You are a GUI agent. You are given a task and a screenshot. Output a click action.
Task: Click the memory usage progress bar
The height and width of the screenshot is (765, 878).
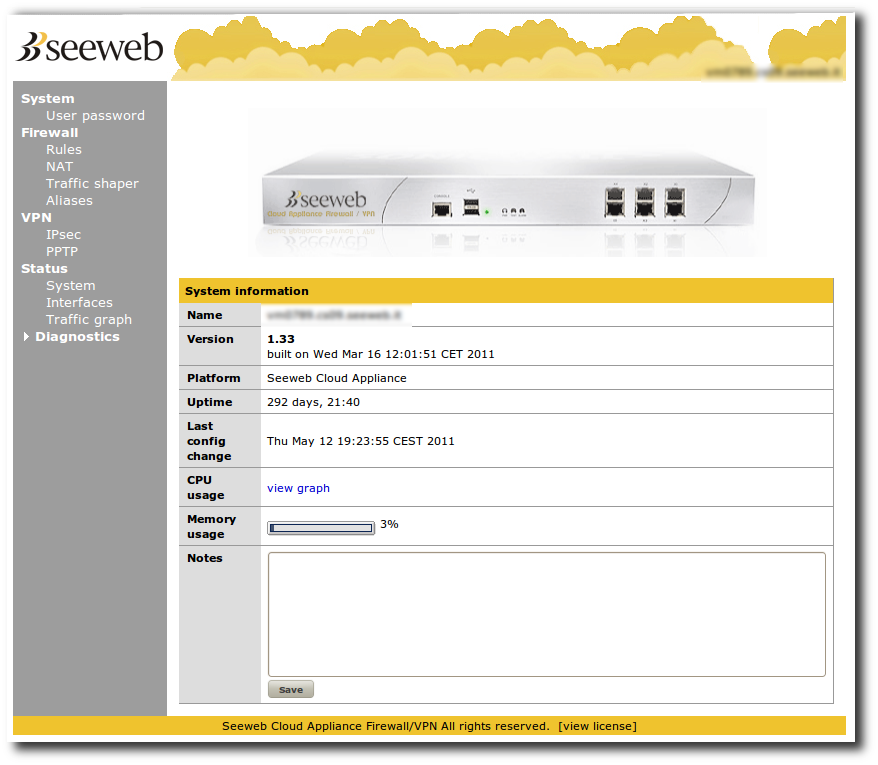click(x=321, y=528)
